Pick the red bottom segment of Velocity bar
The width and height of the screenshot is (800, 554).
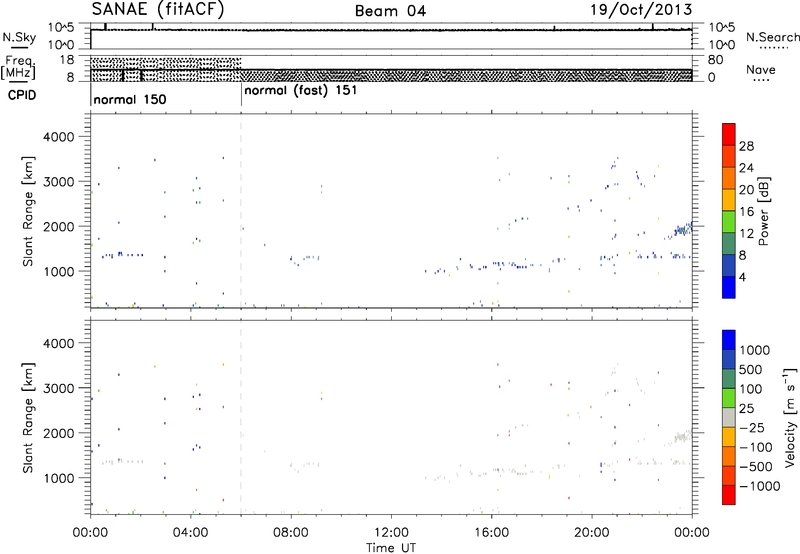pyautogui.click(x=729, y=495)
